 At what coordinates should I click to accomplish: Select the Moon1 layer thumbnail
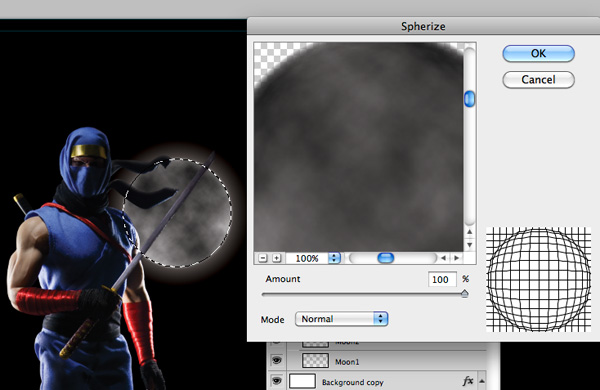tap(315, 361)
